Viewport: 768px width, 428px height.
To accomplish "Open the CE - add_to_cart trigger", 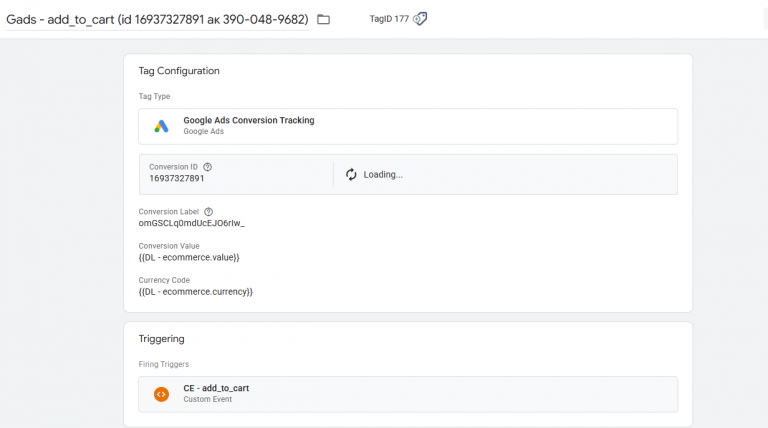I will pyautogui.click(x=408, y=394).
